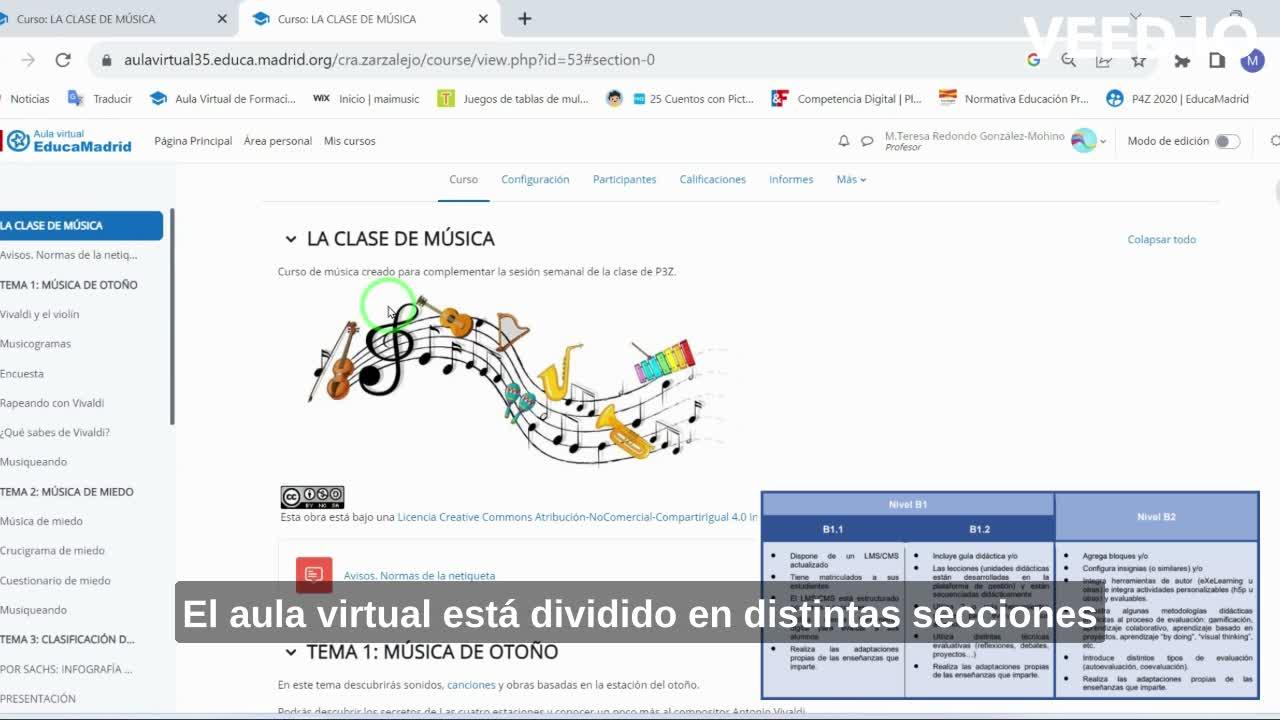Open the Competencia Digital bookmark
Screen dimensions: 1280x720
847,99
